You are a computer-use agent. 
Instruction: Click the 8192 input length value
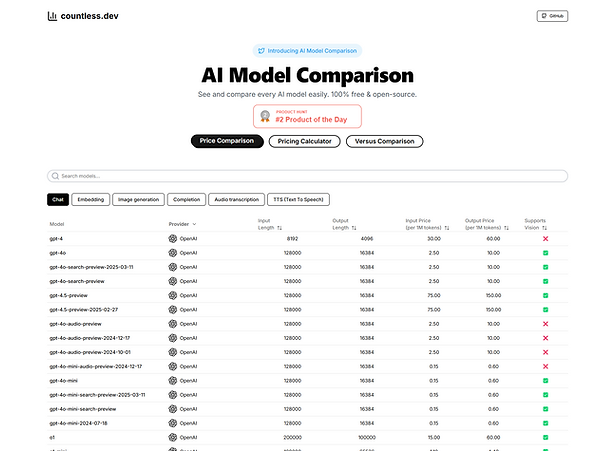click(x=293, y=239)
